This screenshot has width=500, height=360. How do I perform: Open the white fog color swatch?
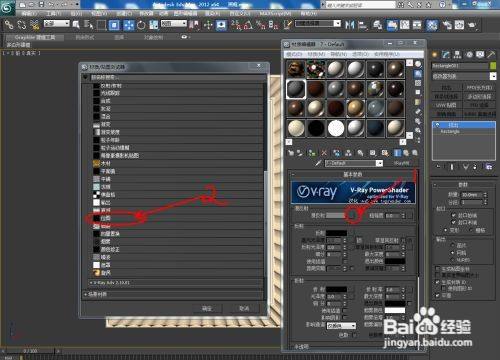pos(395,310)
